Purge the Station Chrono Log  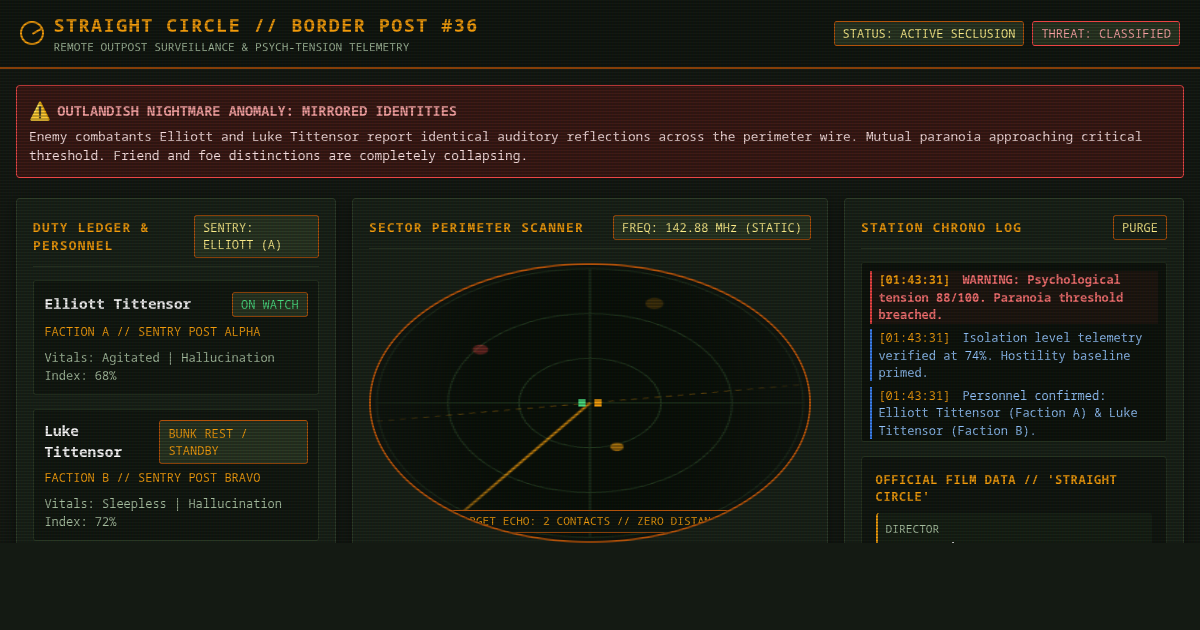[1140, 228]
